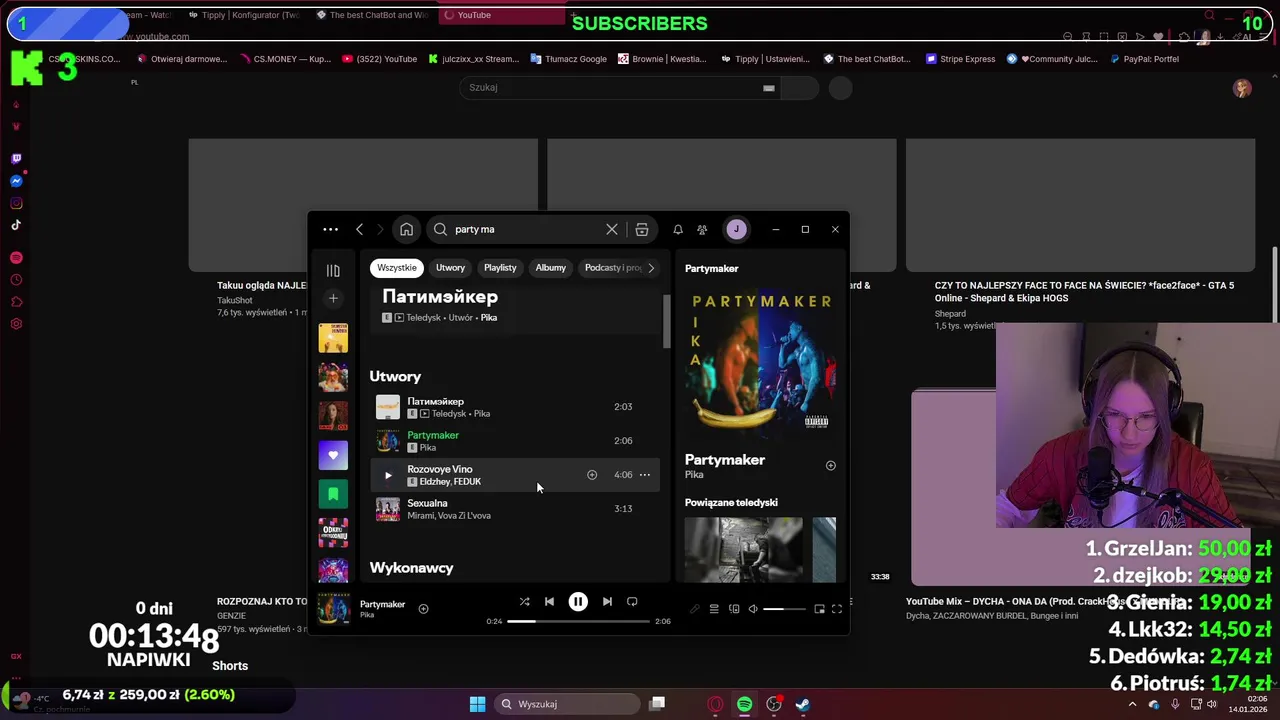This screenshot has width=1280, height=720.
Task: Open Windows Start menu
Action: tap(477, 704)
